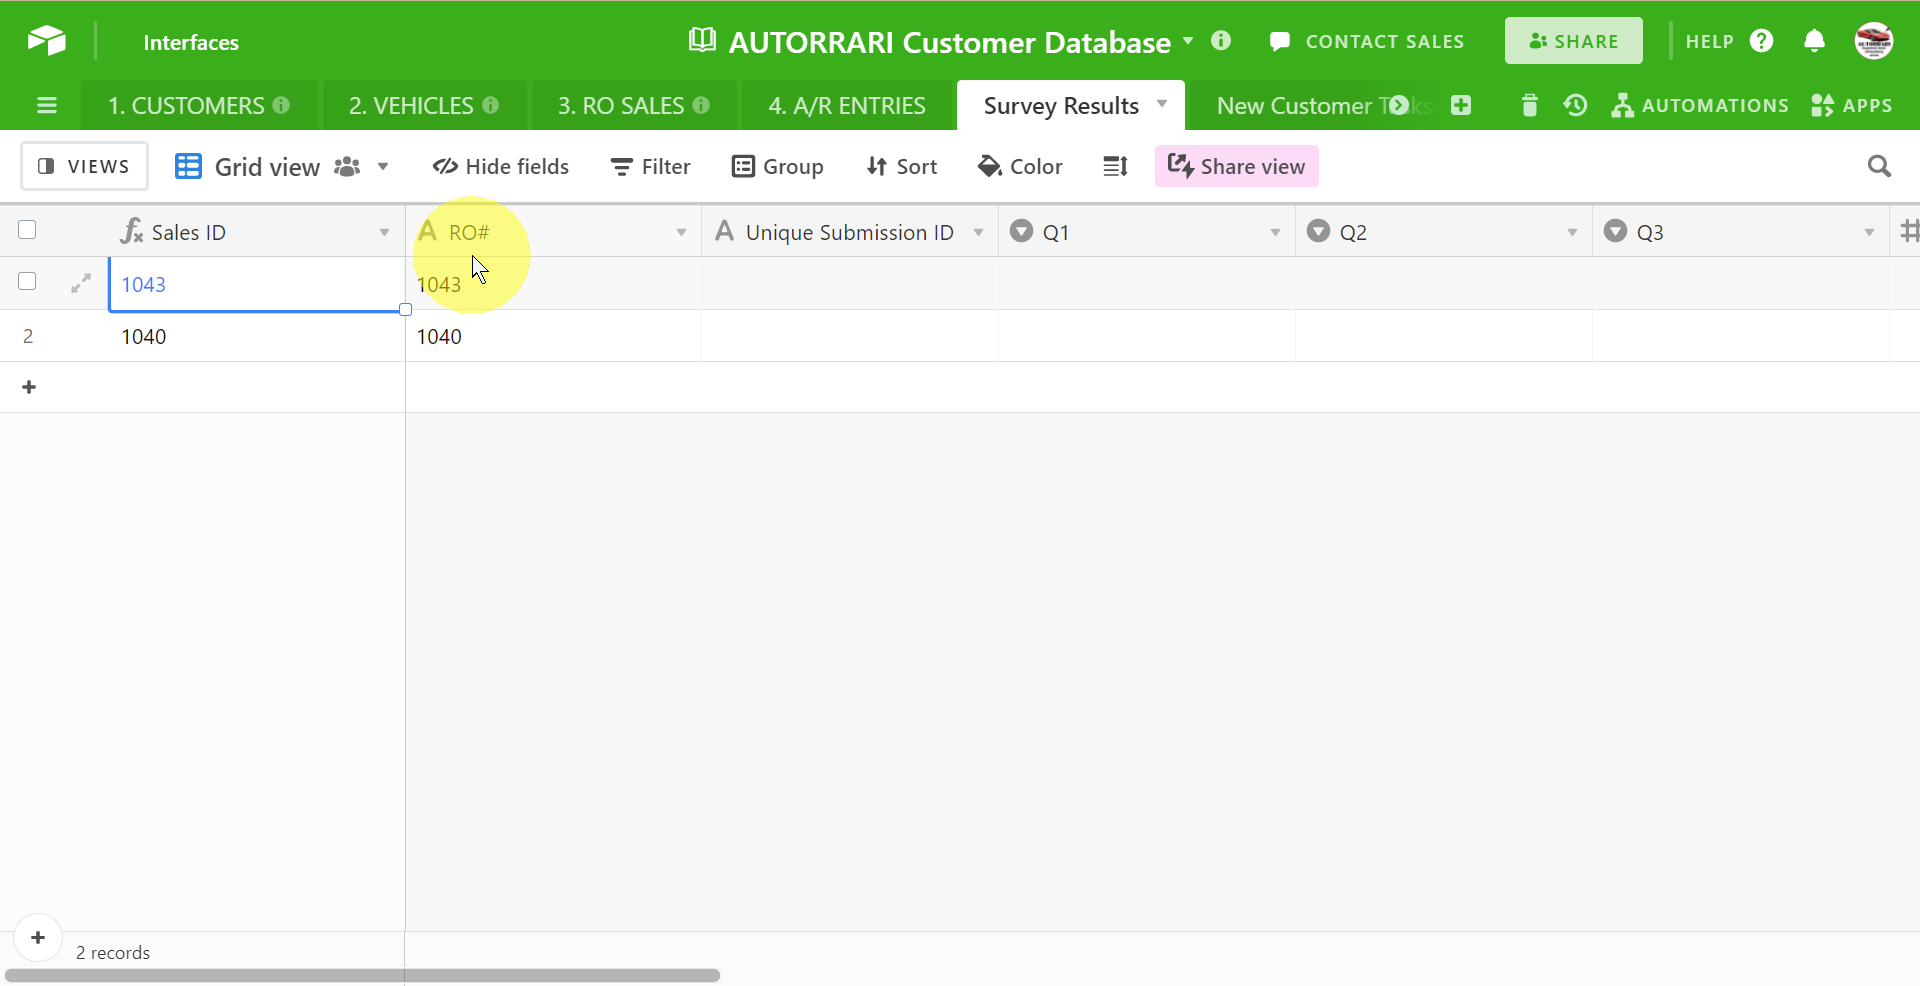Open the base info icon beside the title
The height and width of the screenshot is (986, 1920).
tap(1220, 41)
